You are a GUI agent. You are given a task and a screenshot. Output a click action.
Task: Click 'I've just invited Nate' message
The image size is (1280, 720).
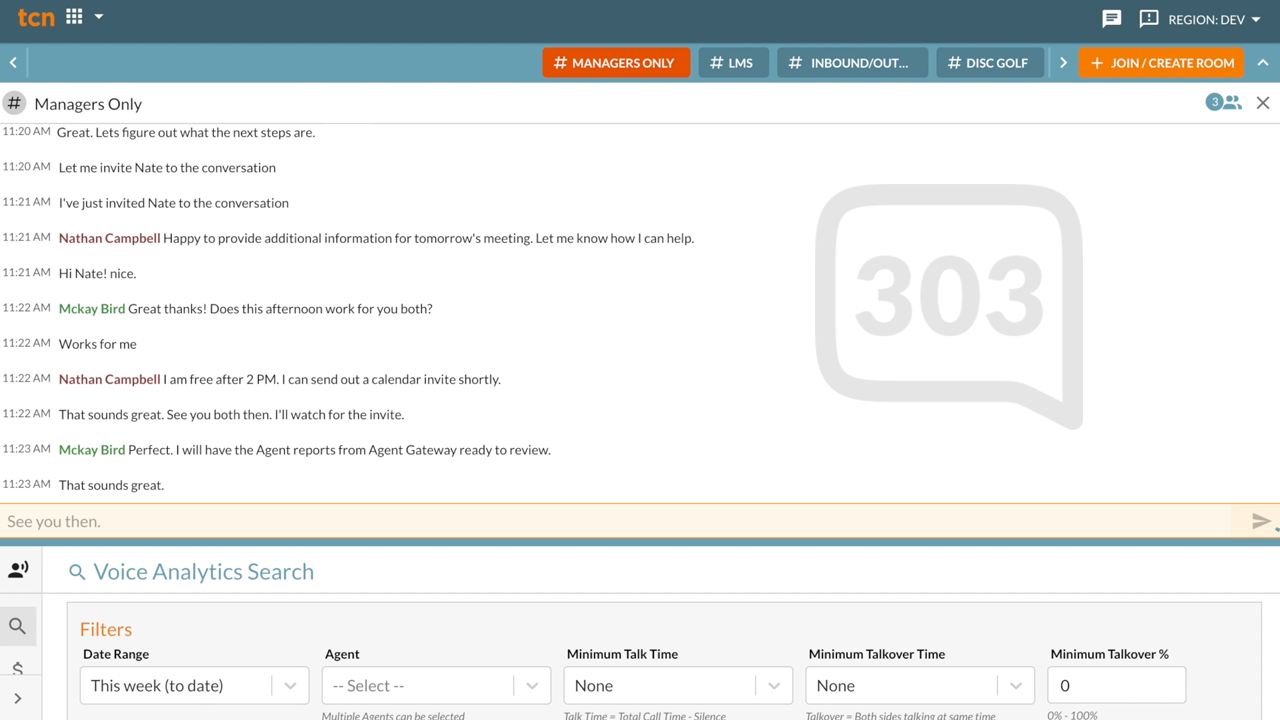tap(174, 203)
